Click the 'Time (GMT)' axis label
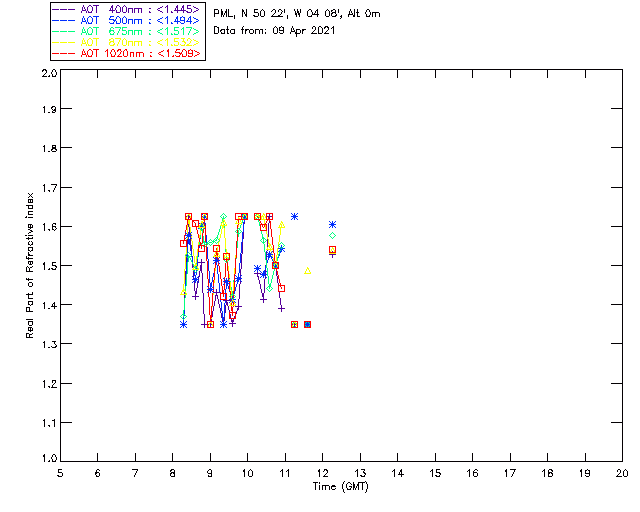The width and height of the screenshot is (640, 512). [341, 487]
